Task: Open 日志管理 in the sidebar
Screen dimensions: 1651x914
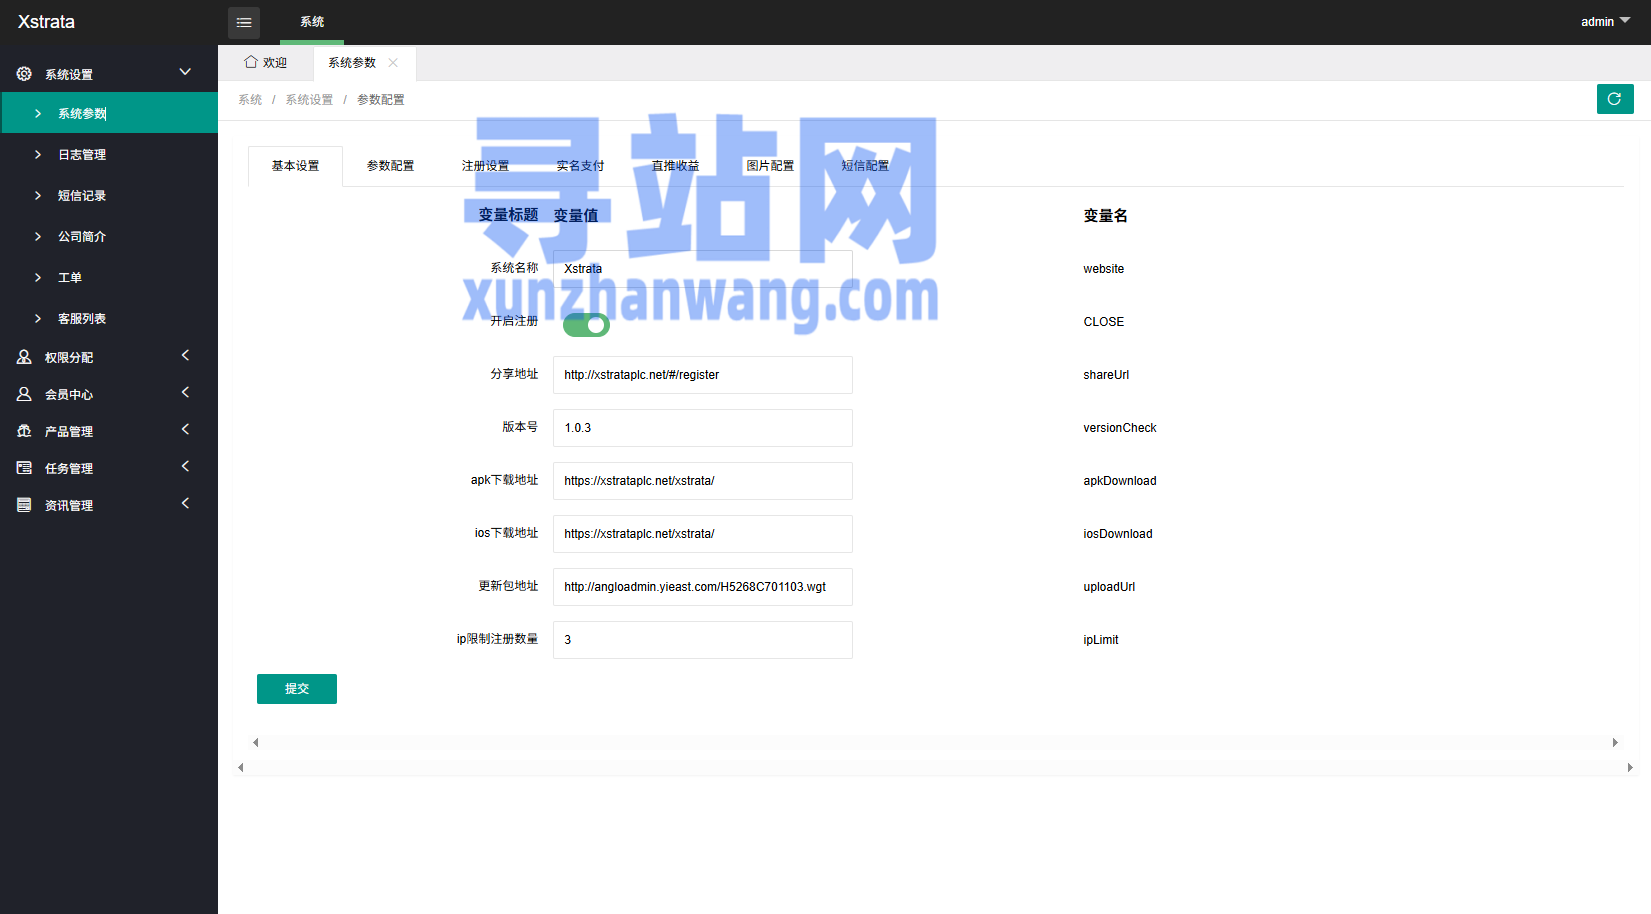Action: pyautogui.click(x=82, y=155)
